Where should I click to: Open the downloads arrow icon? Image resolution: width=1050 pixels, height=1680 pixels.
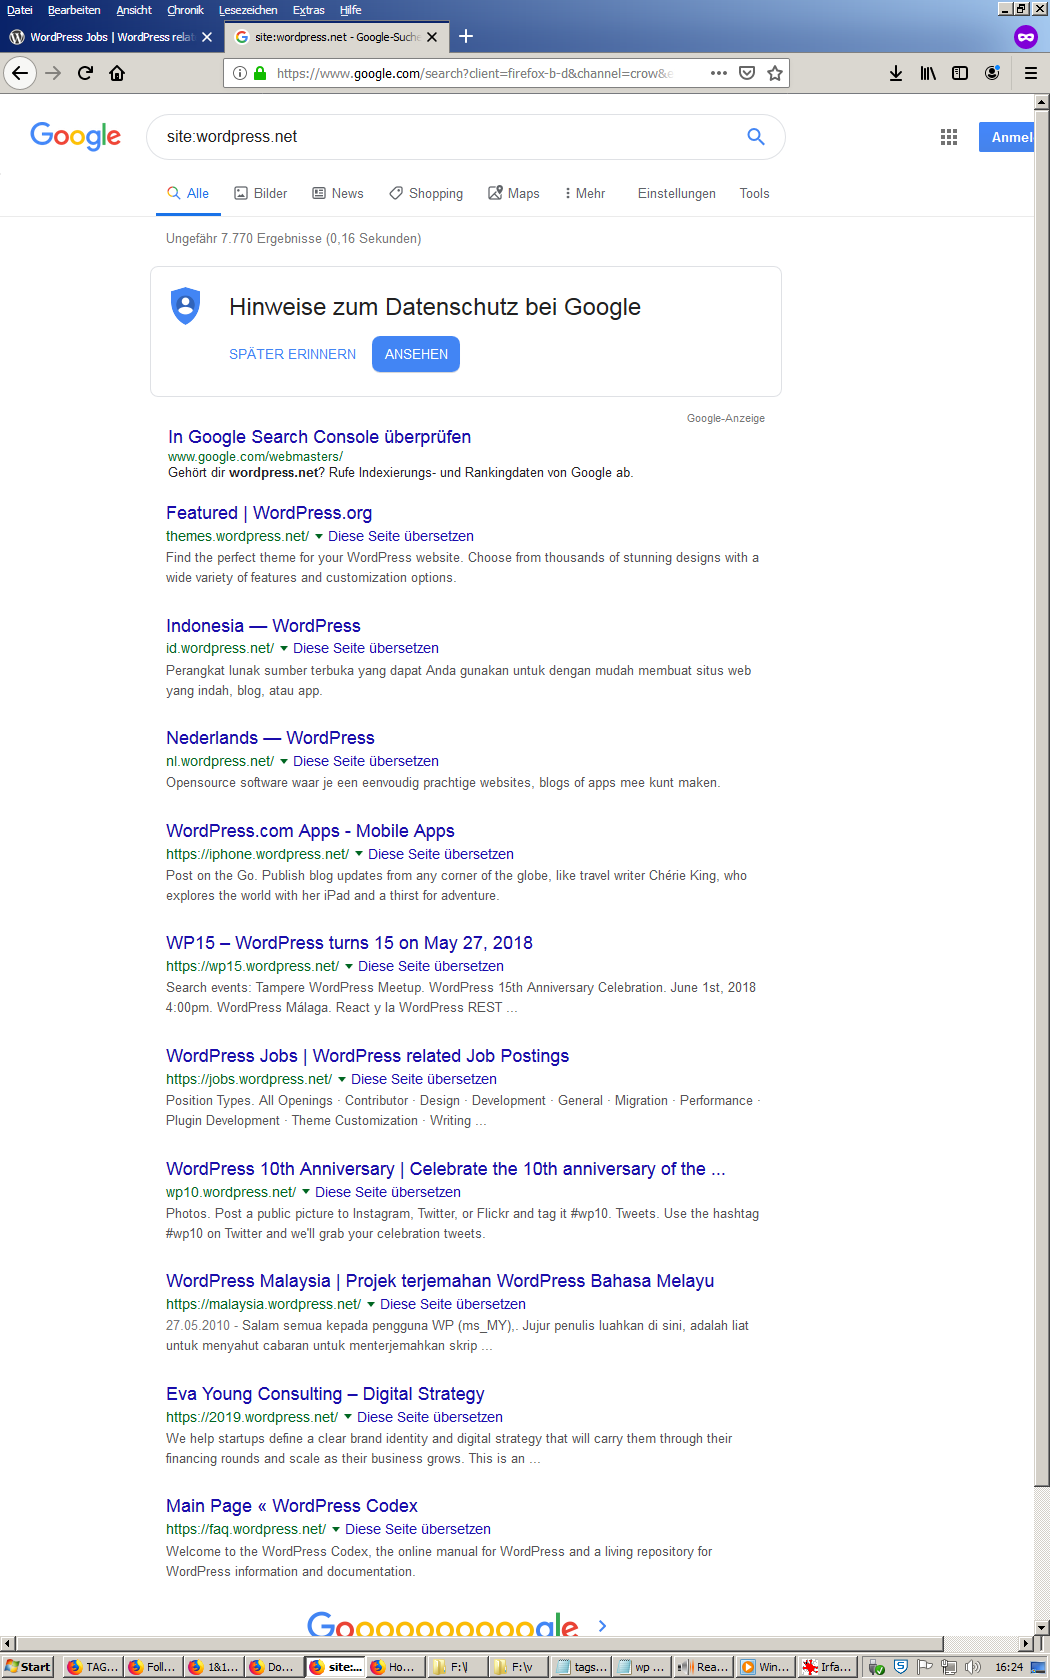click(896, 73)
